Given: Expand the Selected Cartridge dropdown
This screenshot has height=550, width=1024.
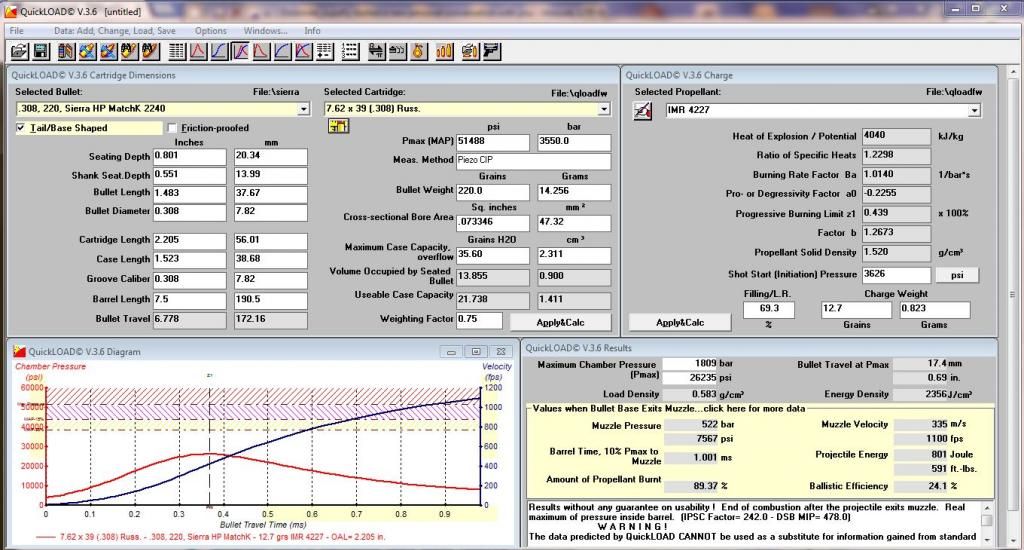Looking at the screenshot, I should [604, 109].
